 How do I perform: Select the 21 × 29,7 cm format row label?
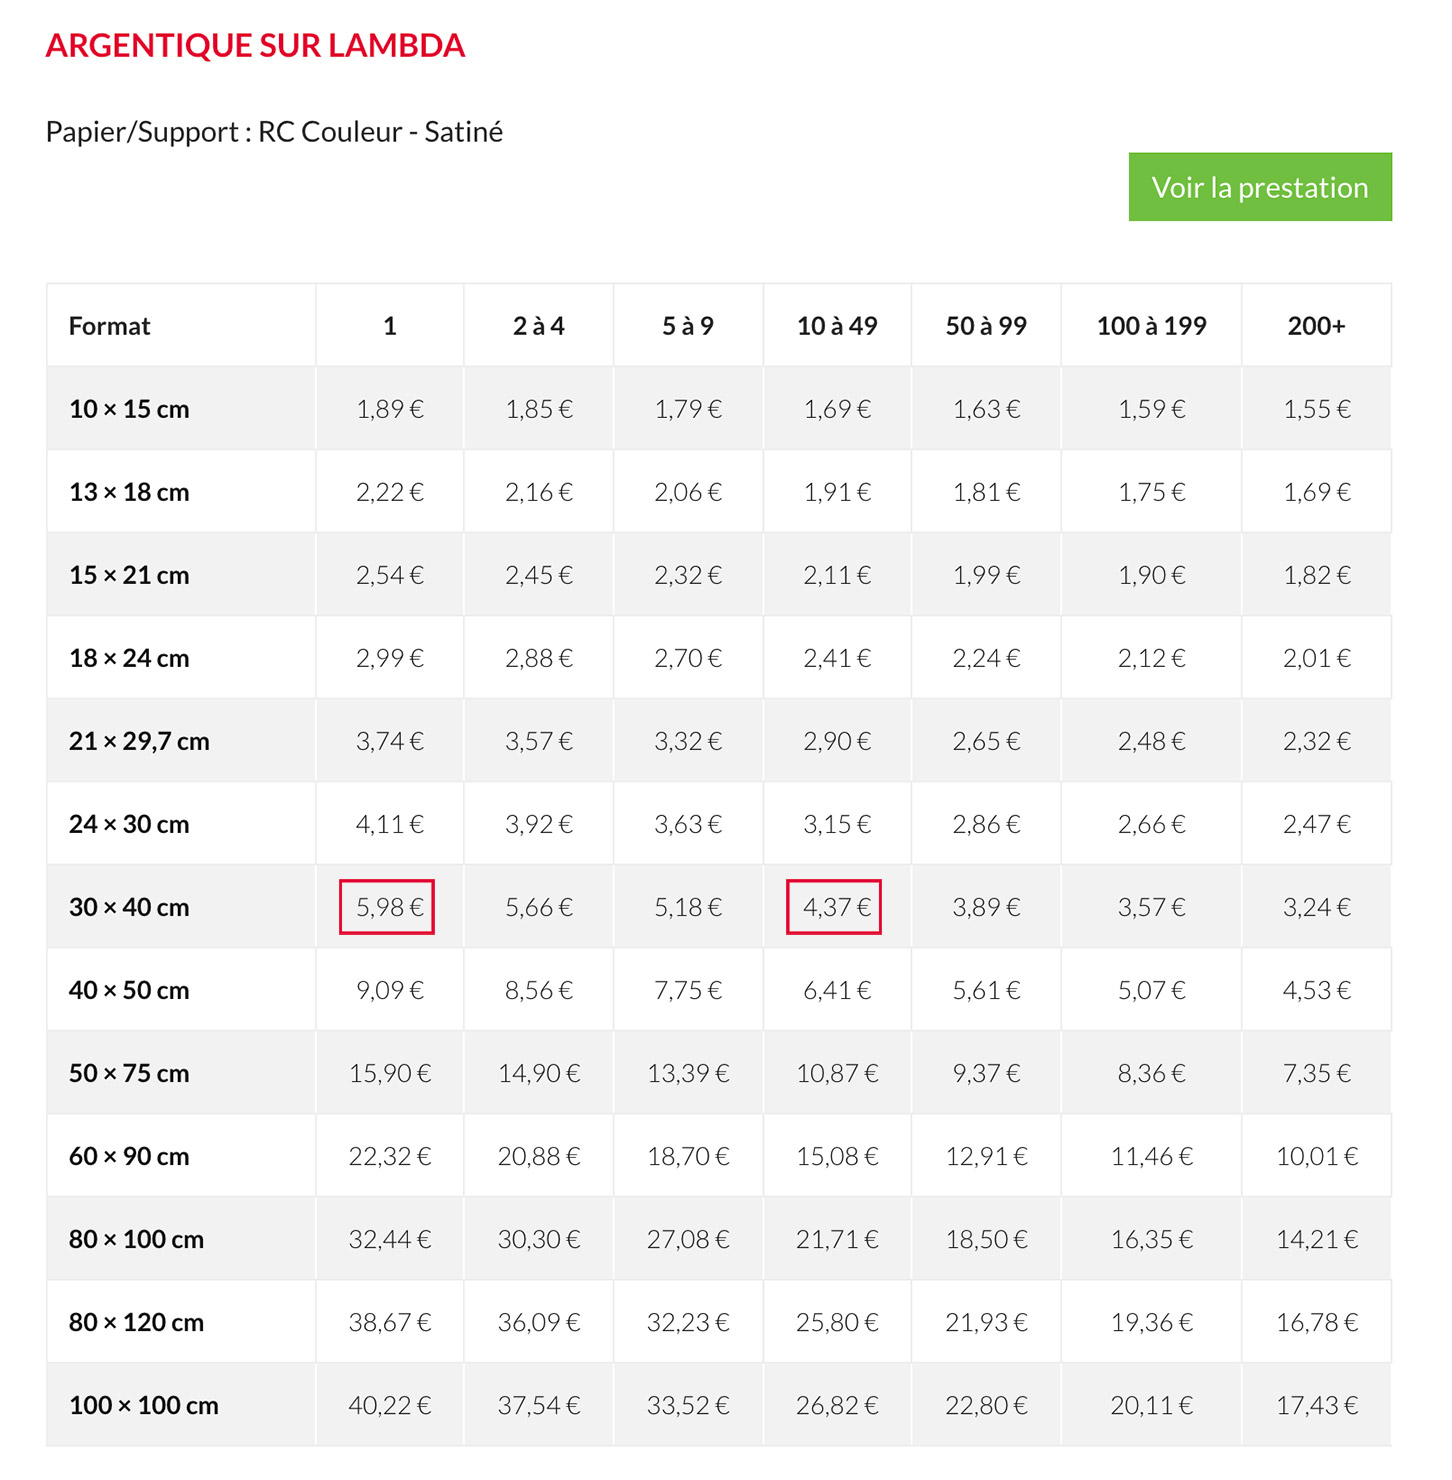(x=139, y=741)
